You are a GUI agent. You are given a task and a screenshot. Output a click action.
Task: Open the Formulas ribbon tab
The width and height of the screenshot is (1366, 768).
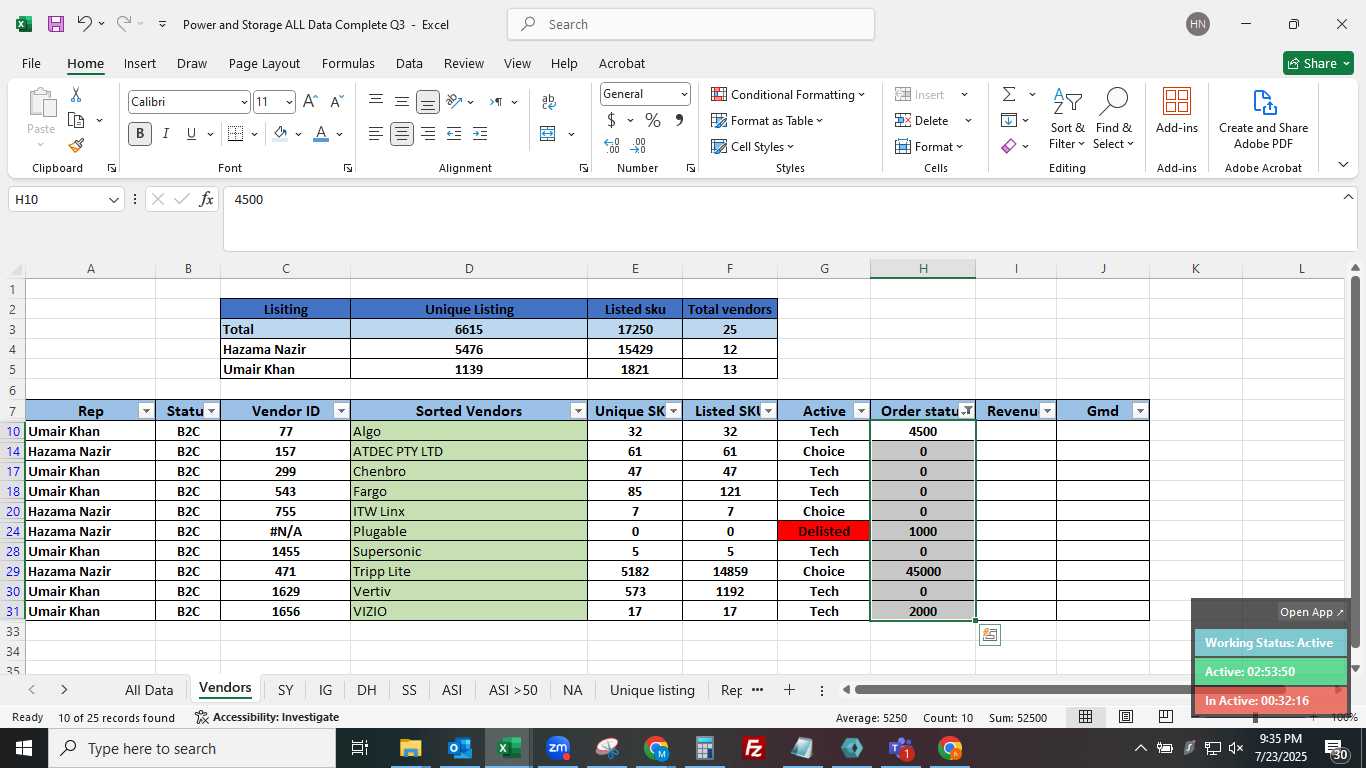[348, 63]
